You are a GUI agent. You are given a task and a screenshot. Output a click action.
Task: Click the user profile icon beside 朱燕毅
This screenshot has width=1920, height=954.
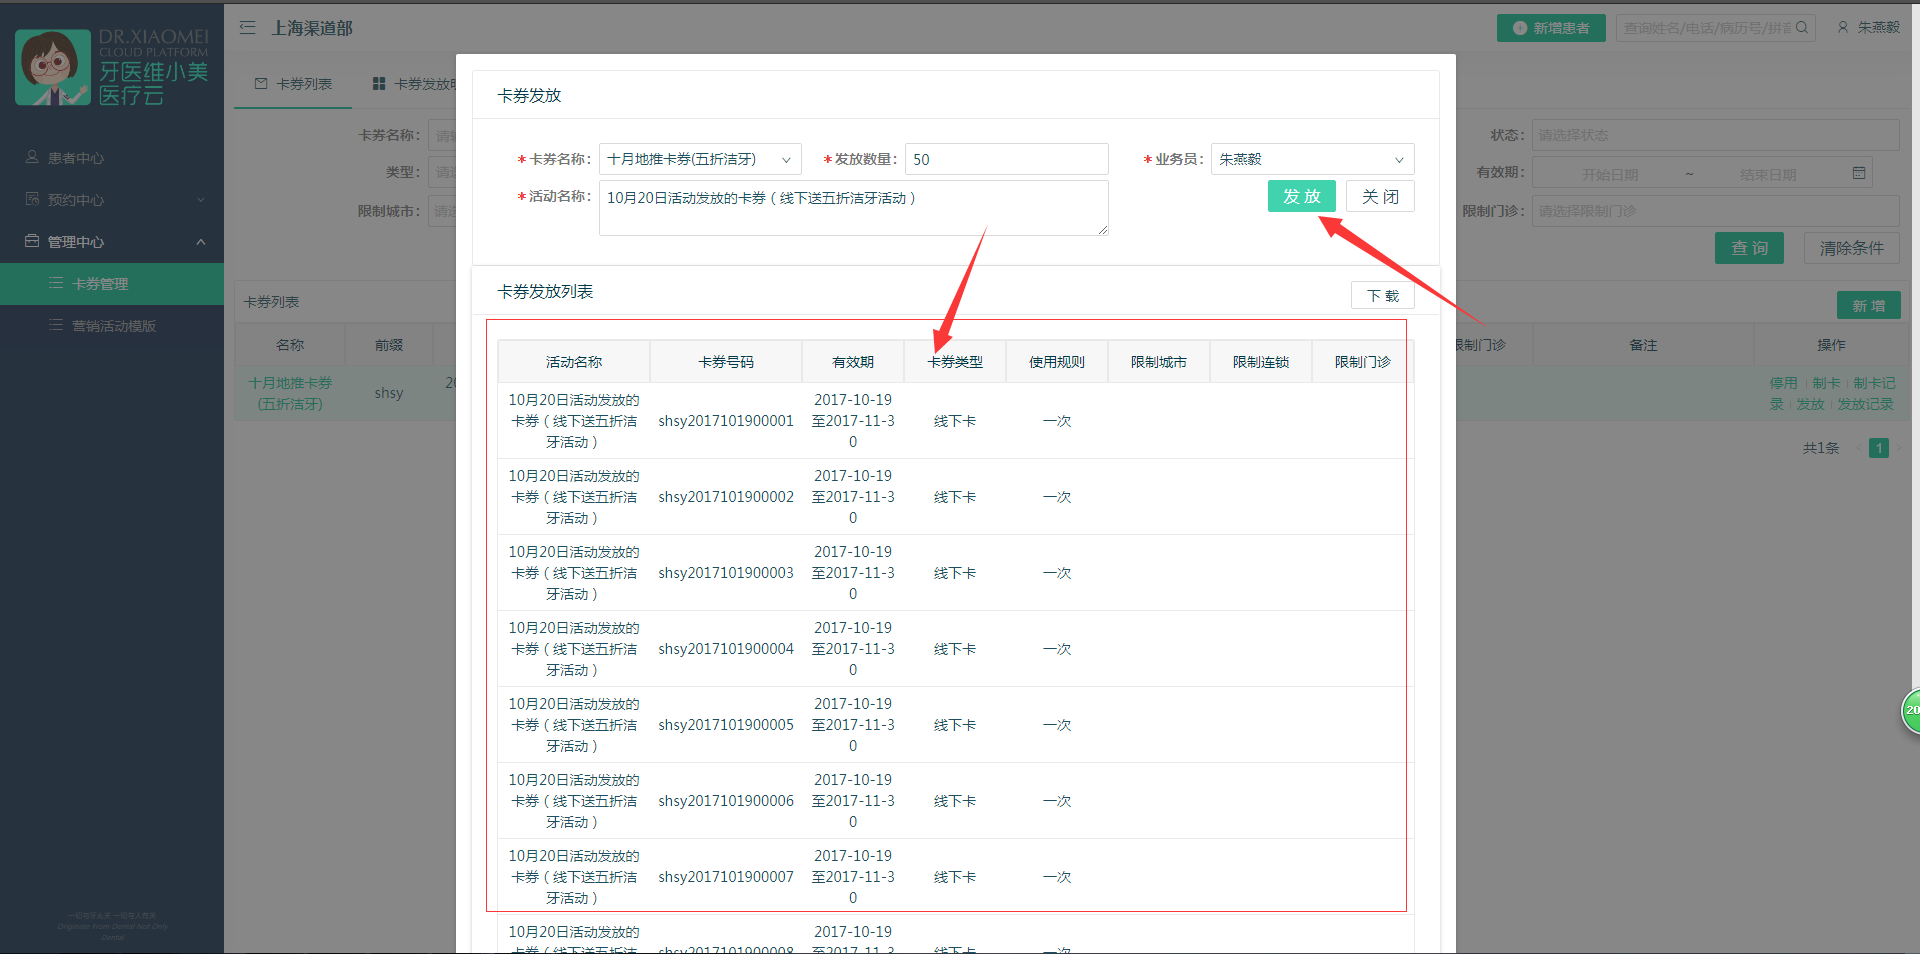1843,28
